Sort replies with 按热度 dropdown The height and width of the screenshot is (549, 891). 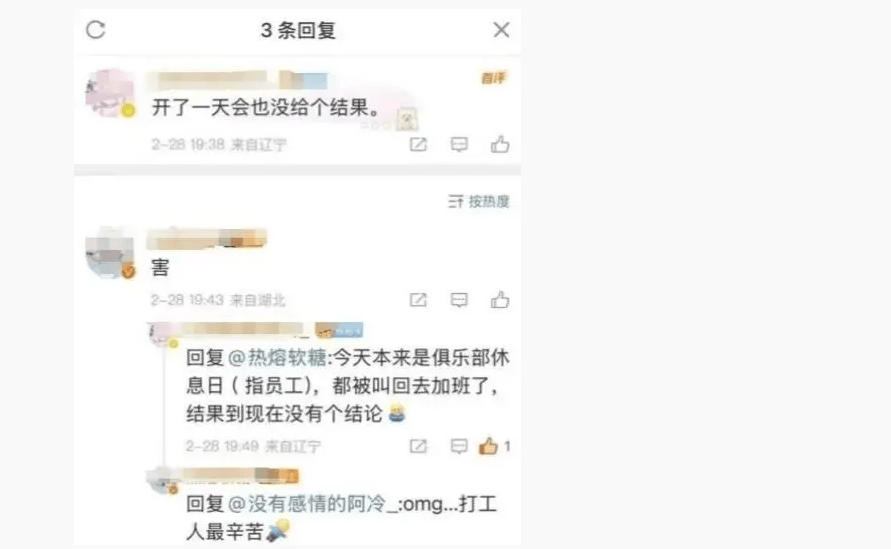(x=478, y=201)
